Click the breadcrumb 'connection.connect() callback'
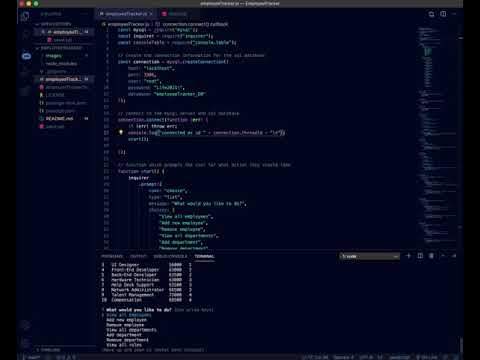This screenshot has height=360, width=480. pos(195,24)
